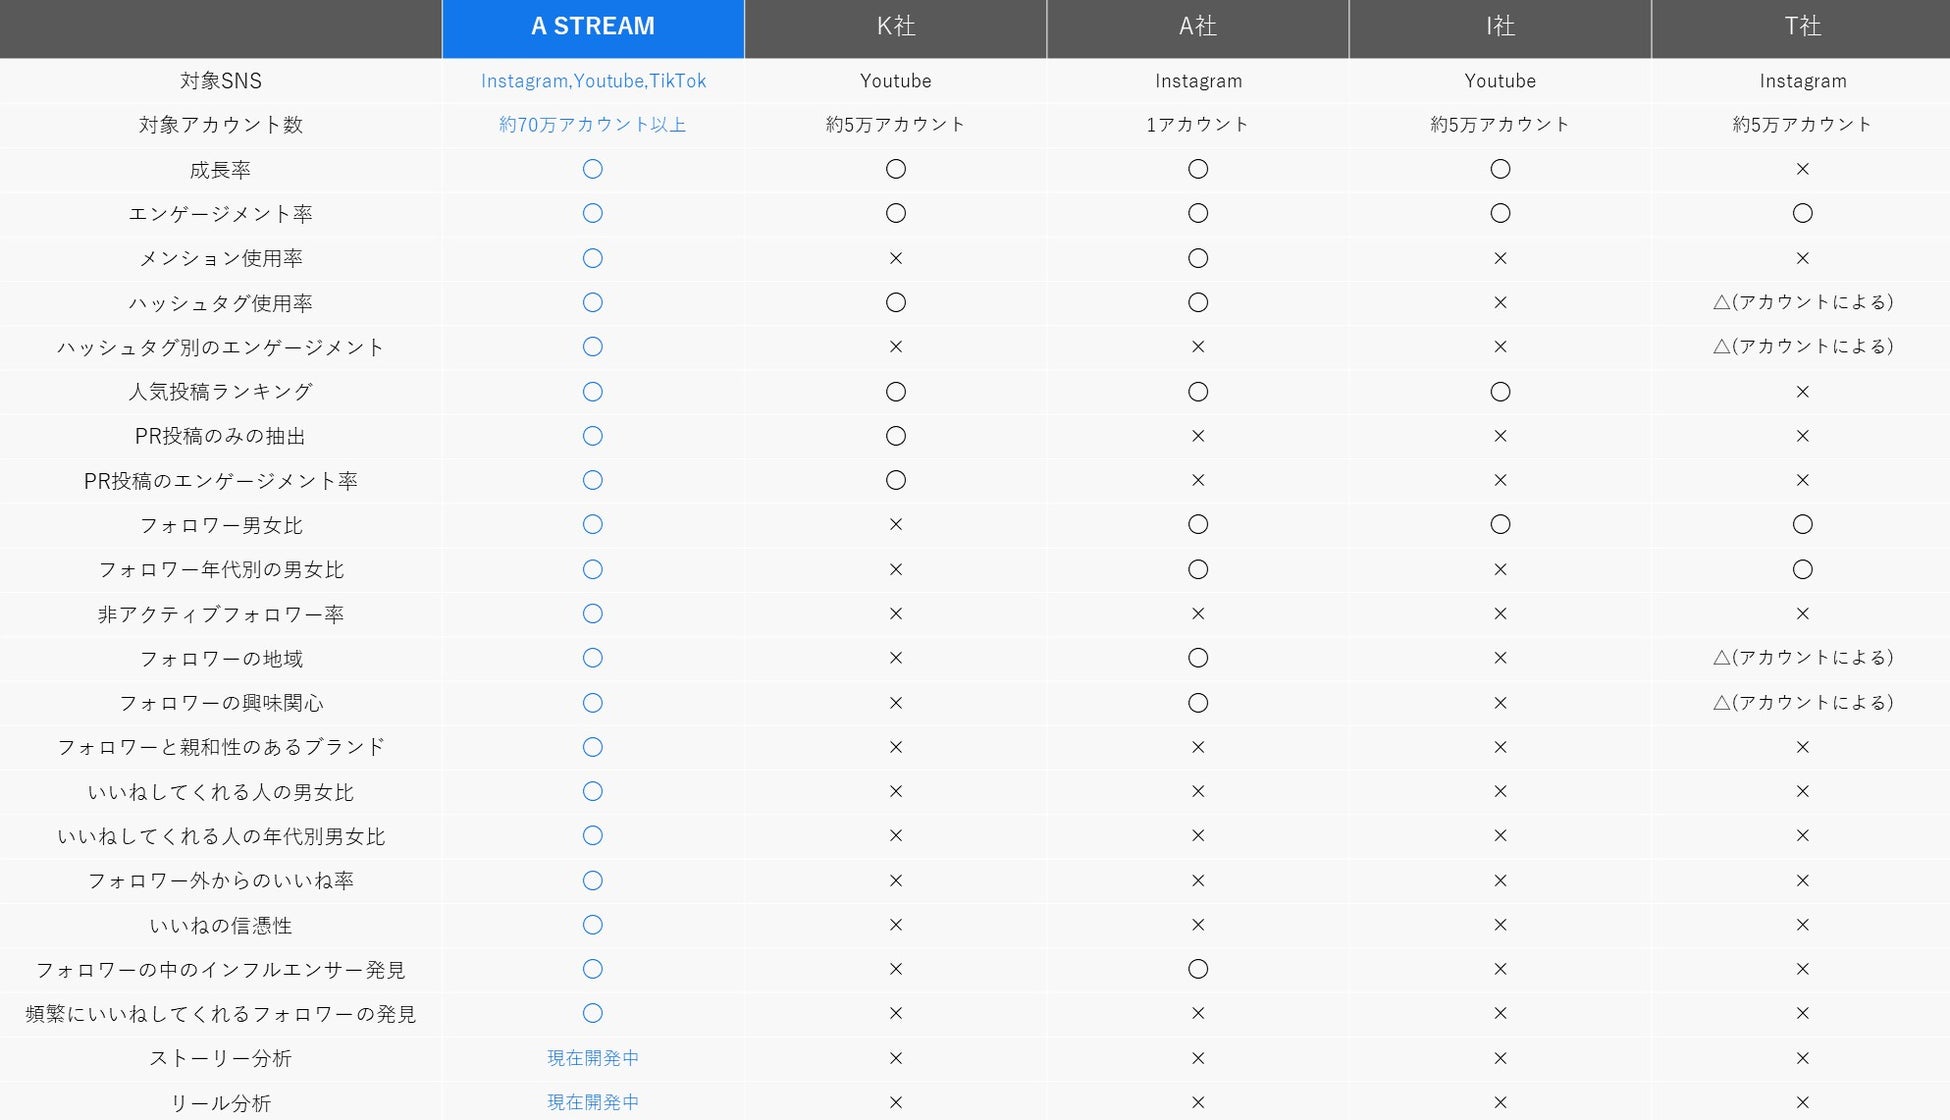Click A STREAM circle in 成長率 row
The height and width of the screenshot is (1120, 1950).
coord(592,169)
